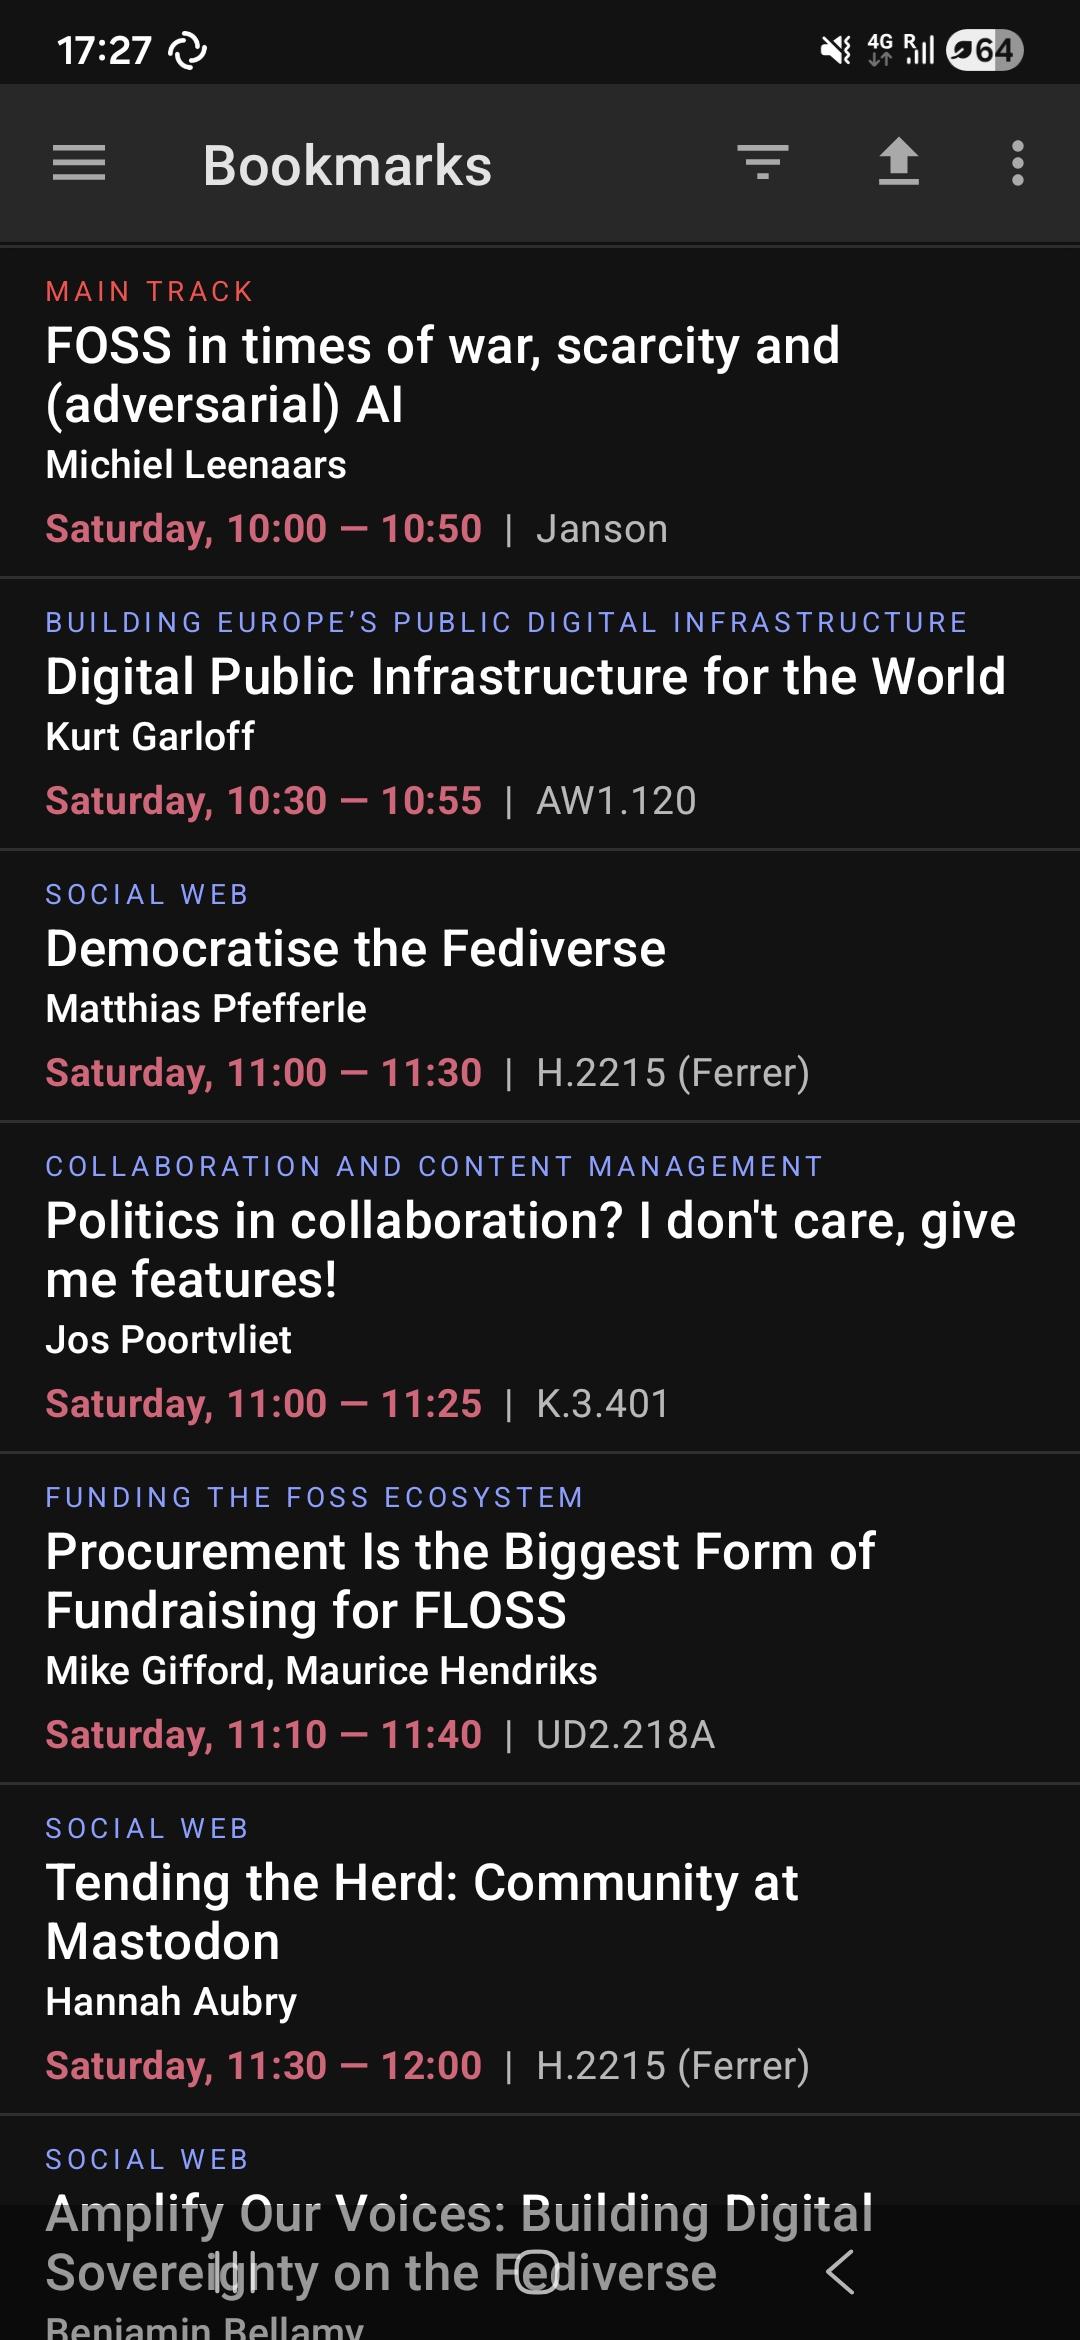Open "FOSS in times of war" talk
The image size is (1080, 2340).
(442, 375)
